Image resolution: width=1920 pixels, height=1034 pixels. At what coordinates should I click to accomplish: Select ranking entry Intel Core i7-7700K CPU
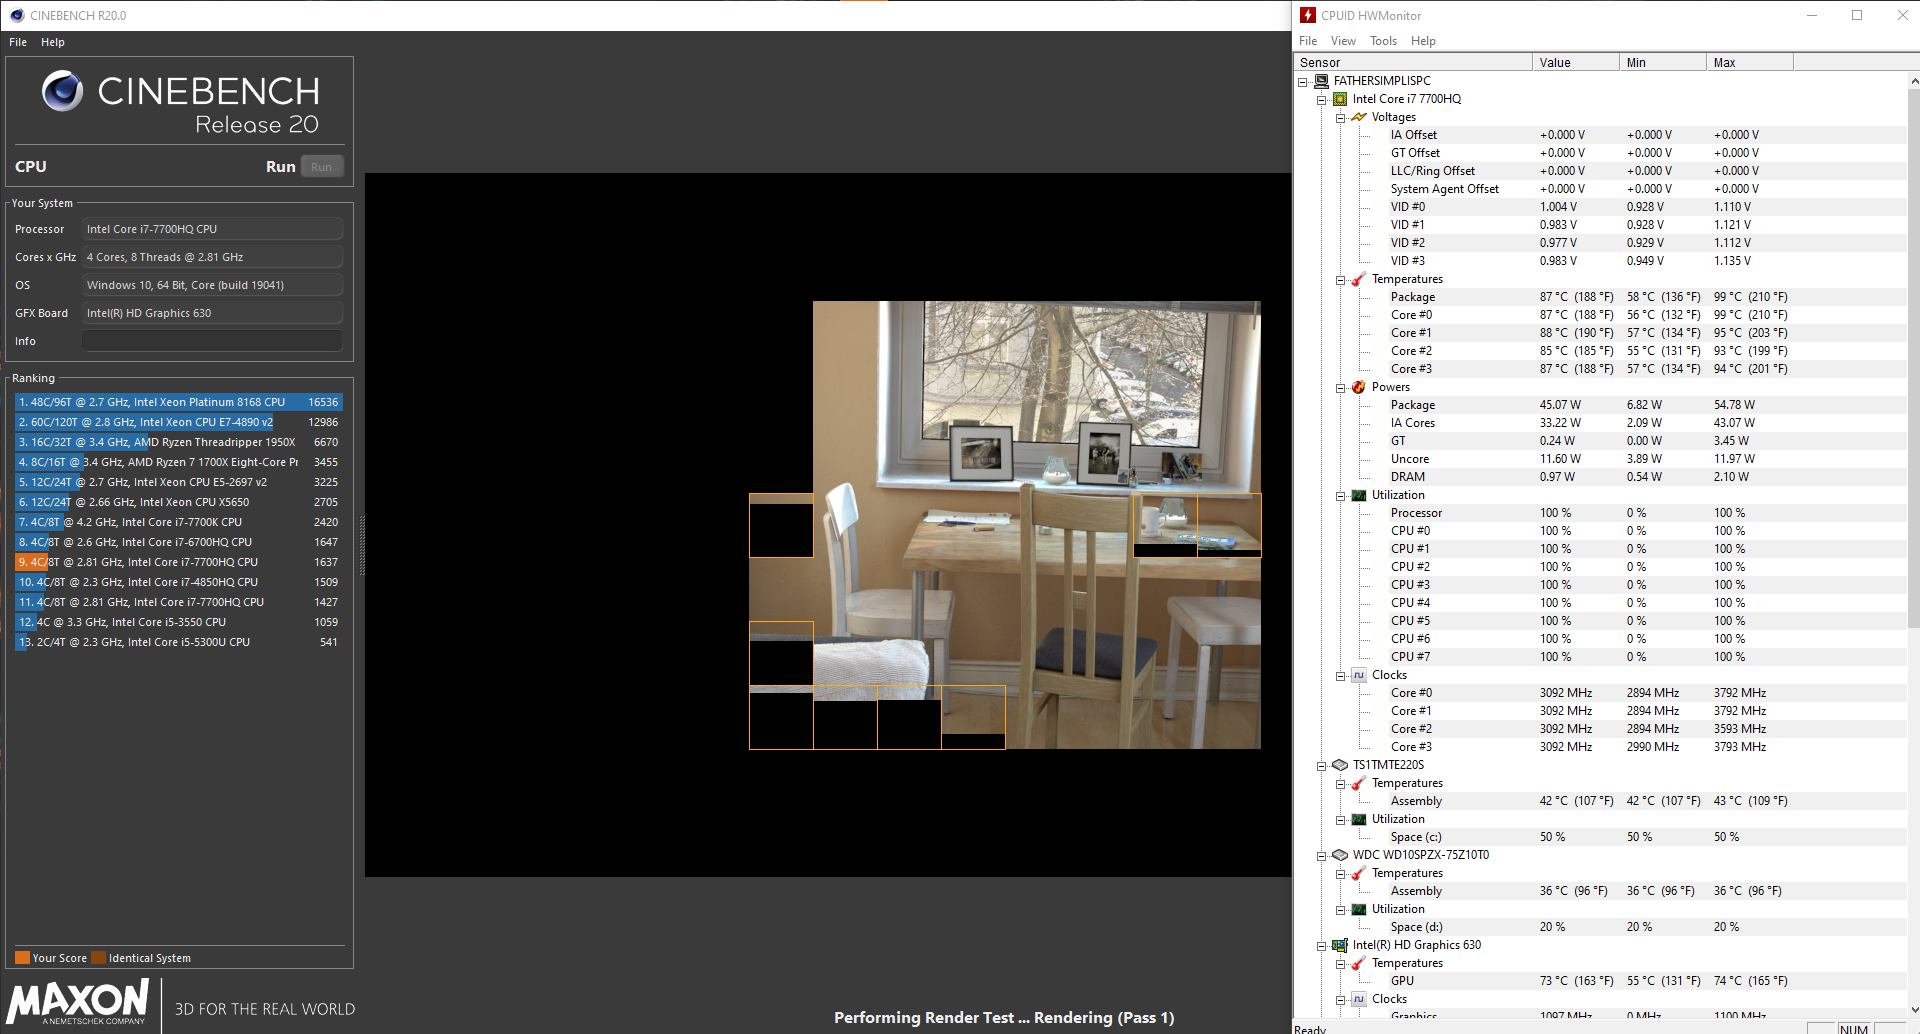coord(179,522)
